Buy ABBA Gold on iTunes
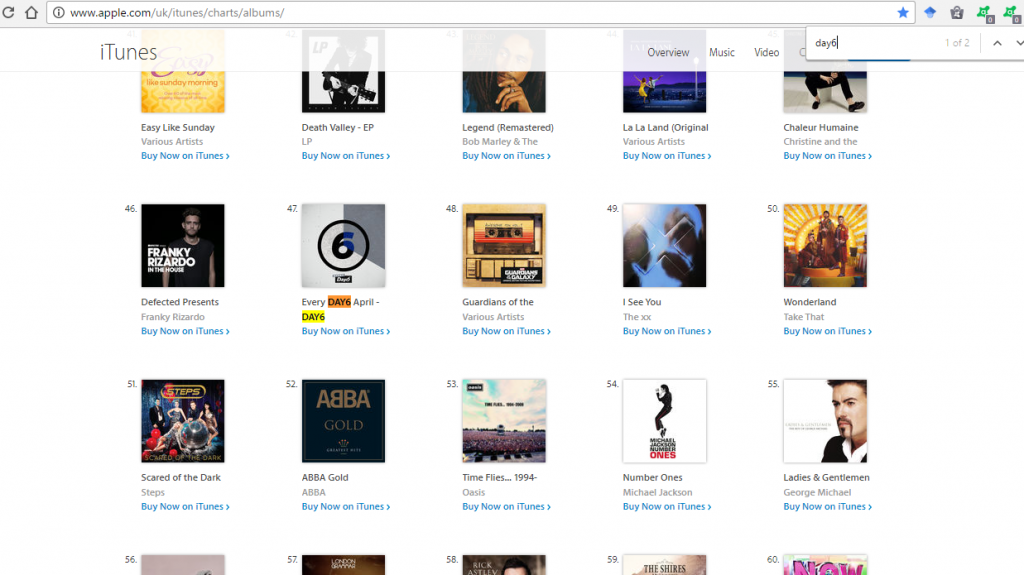1024x575 pixels. [346, 506]
